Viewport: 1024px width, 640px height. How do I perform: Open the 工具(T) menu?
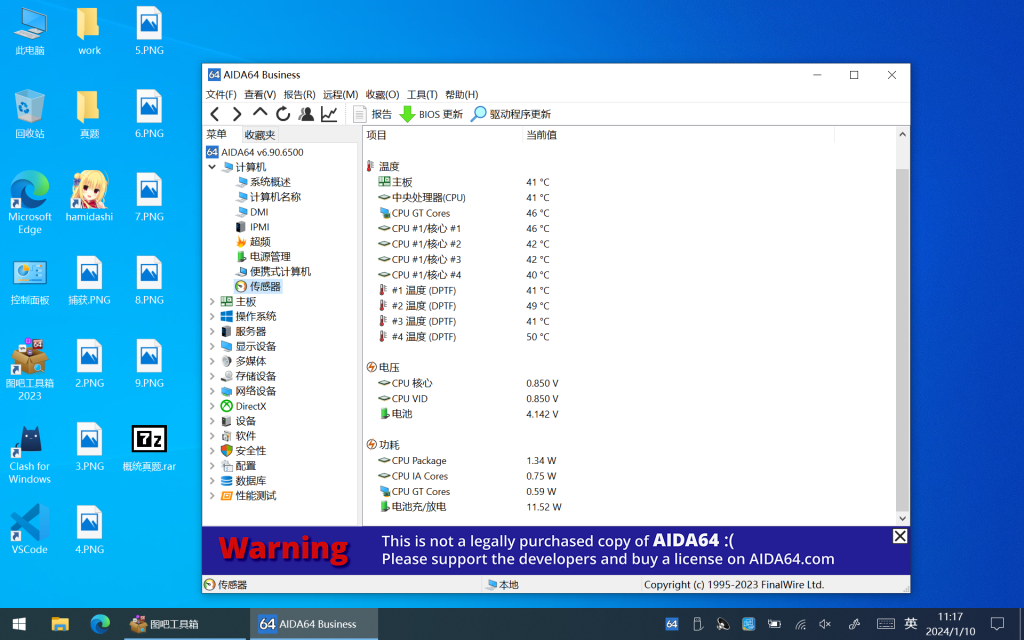click(x=422, y=95)
